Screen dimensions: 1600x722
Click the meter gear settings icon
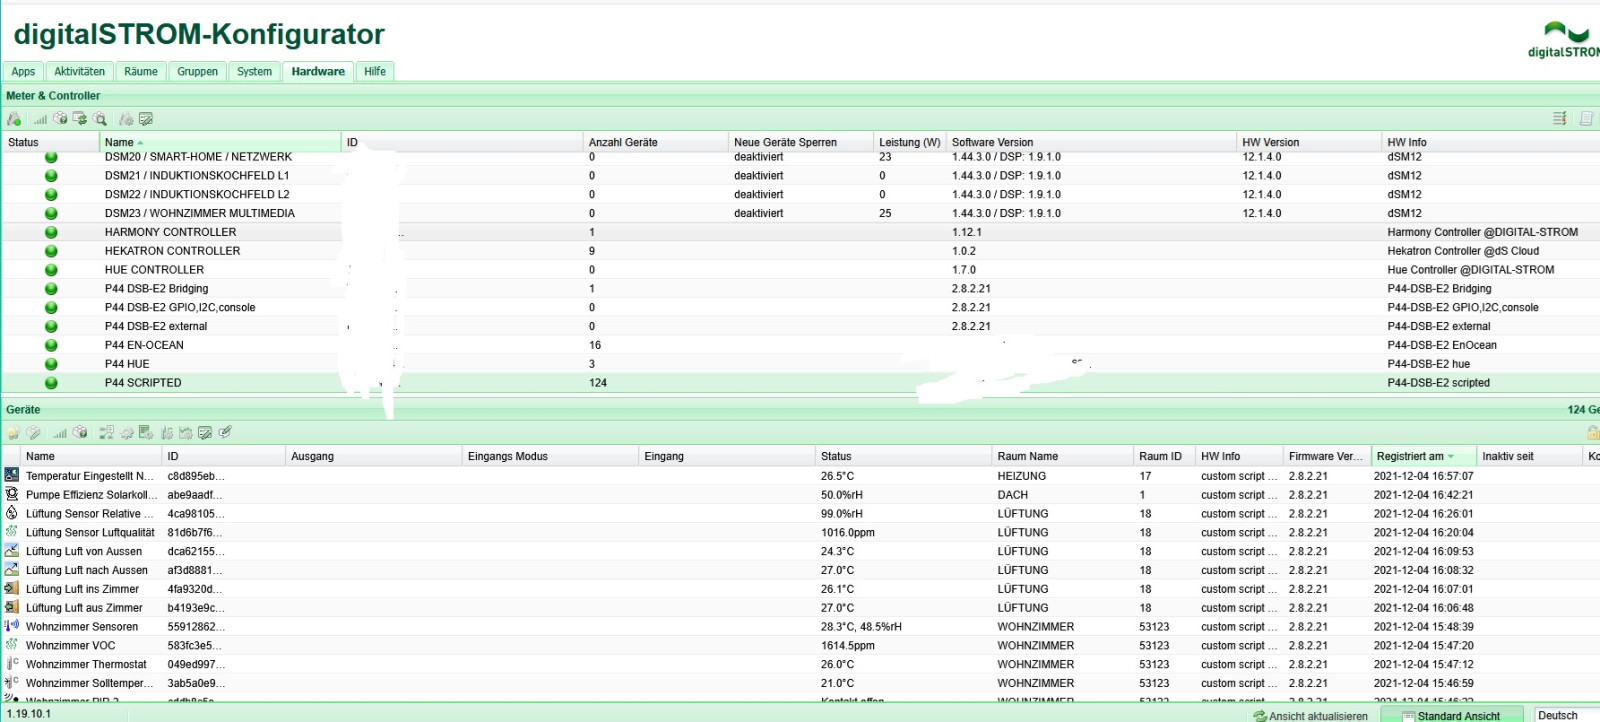[126, 119]
